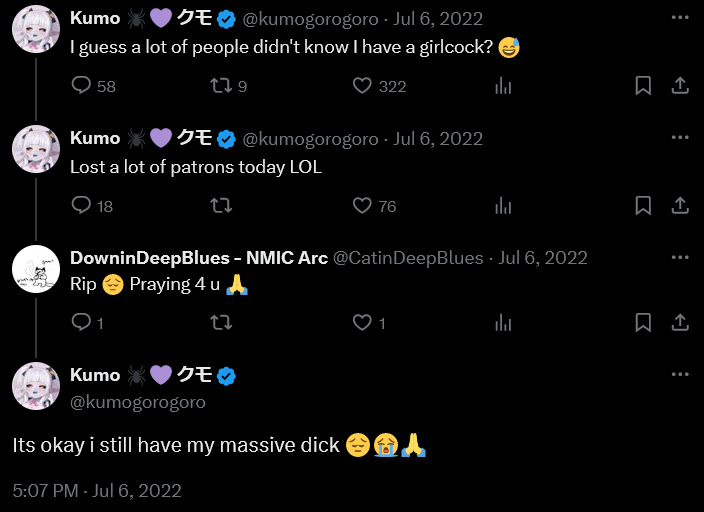This screenshot has width=704, height=512.
Task: Reply to the 'Lost a lot of patrons' tweet
Action: coord(81,205)
